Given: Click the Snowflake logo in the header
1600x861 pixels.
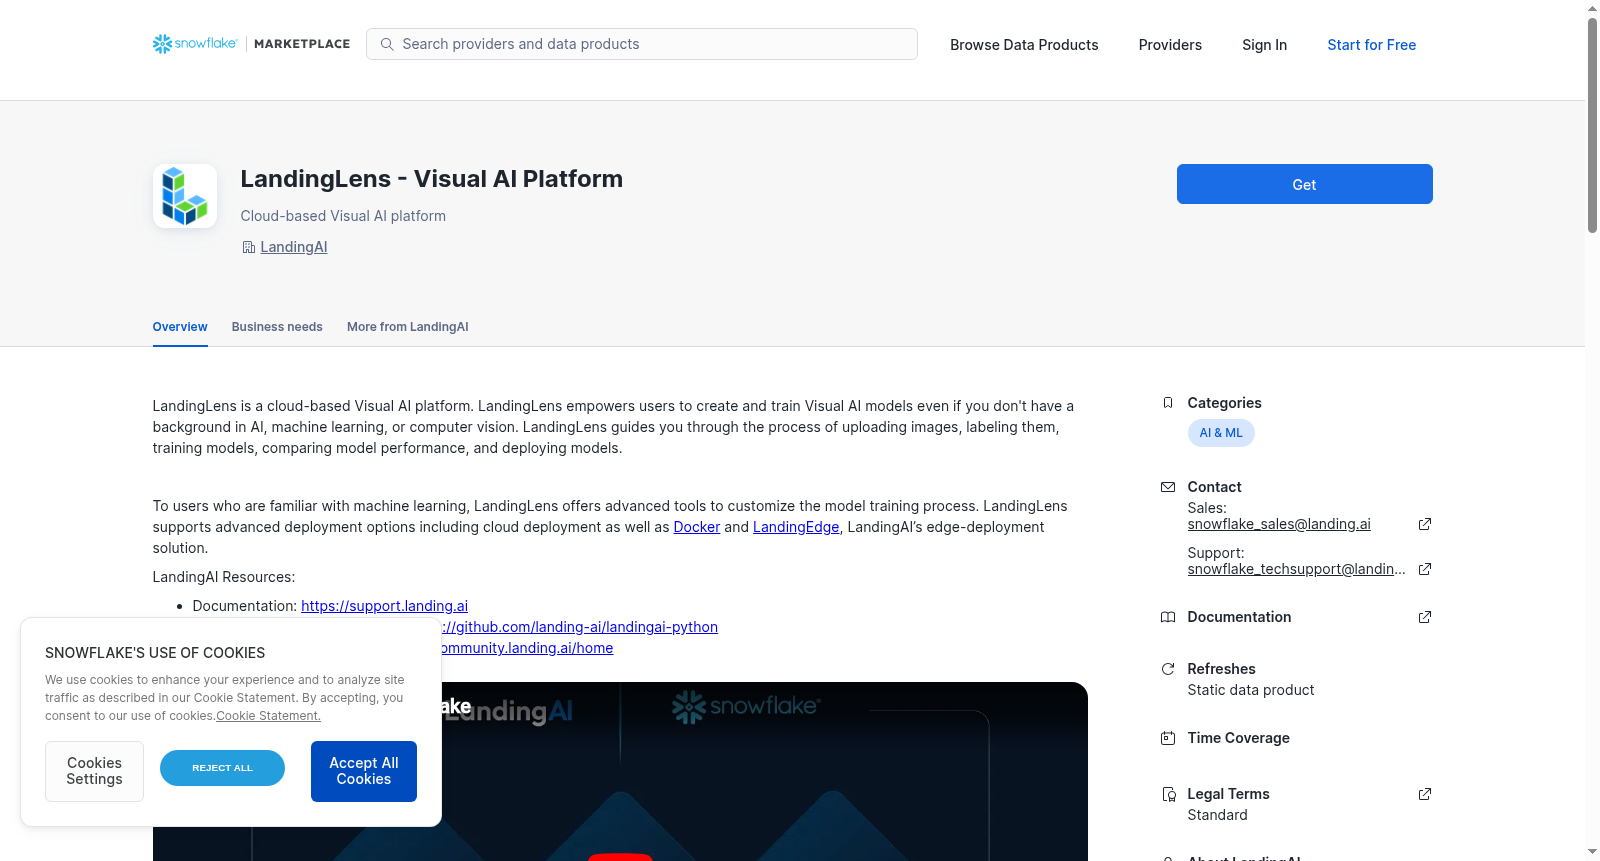Looking at the screenshot, I should [x=195, y=44].
